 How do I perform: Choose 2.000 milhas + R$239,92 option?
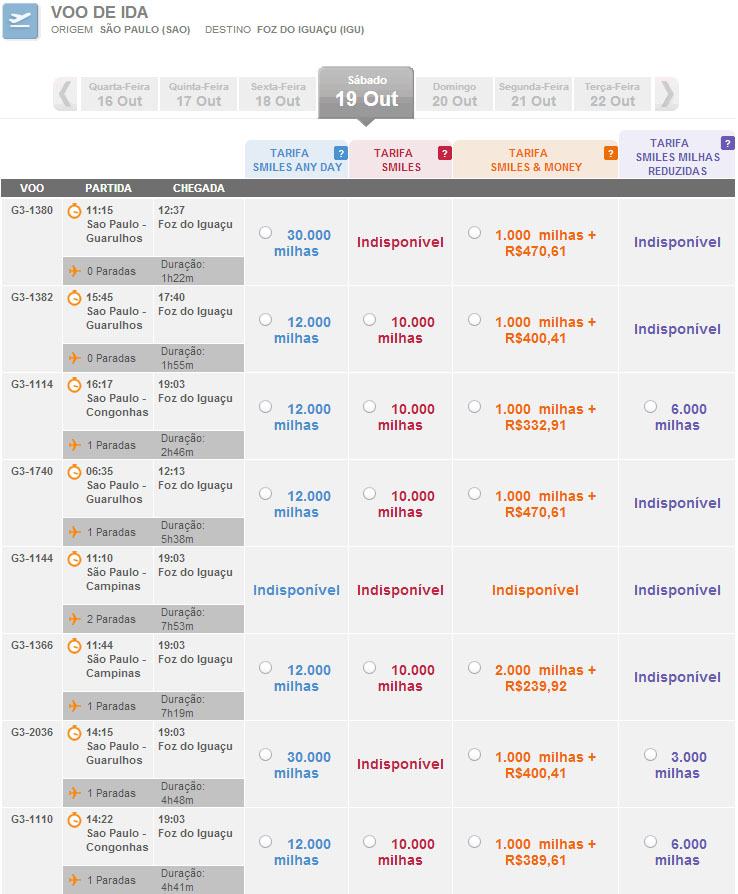click(474, 668)
